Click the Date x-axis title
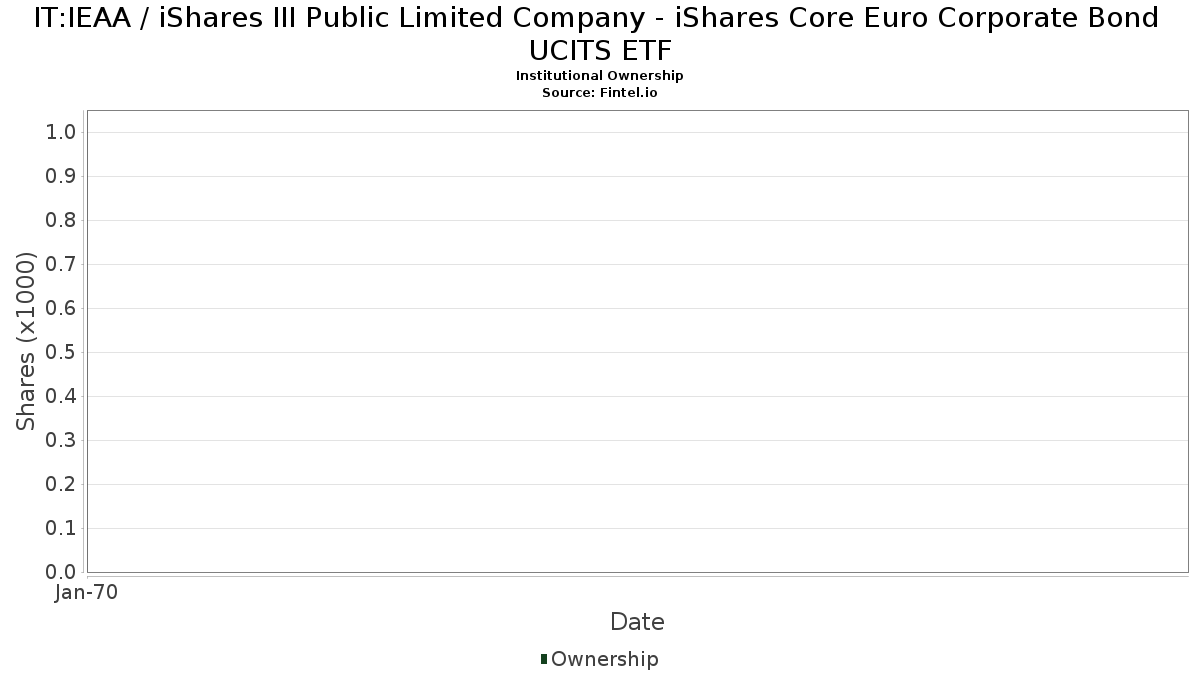1200x675 pixels. click(637, 622)
